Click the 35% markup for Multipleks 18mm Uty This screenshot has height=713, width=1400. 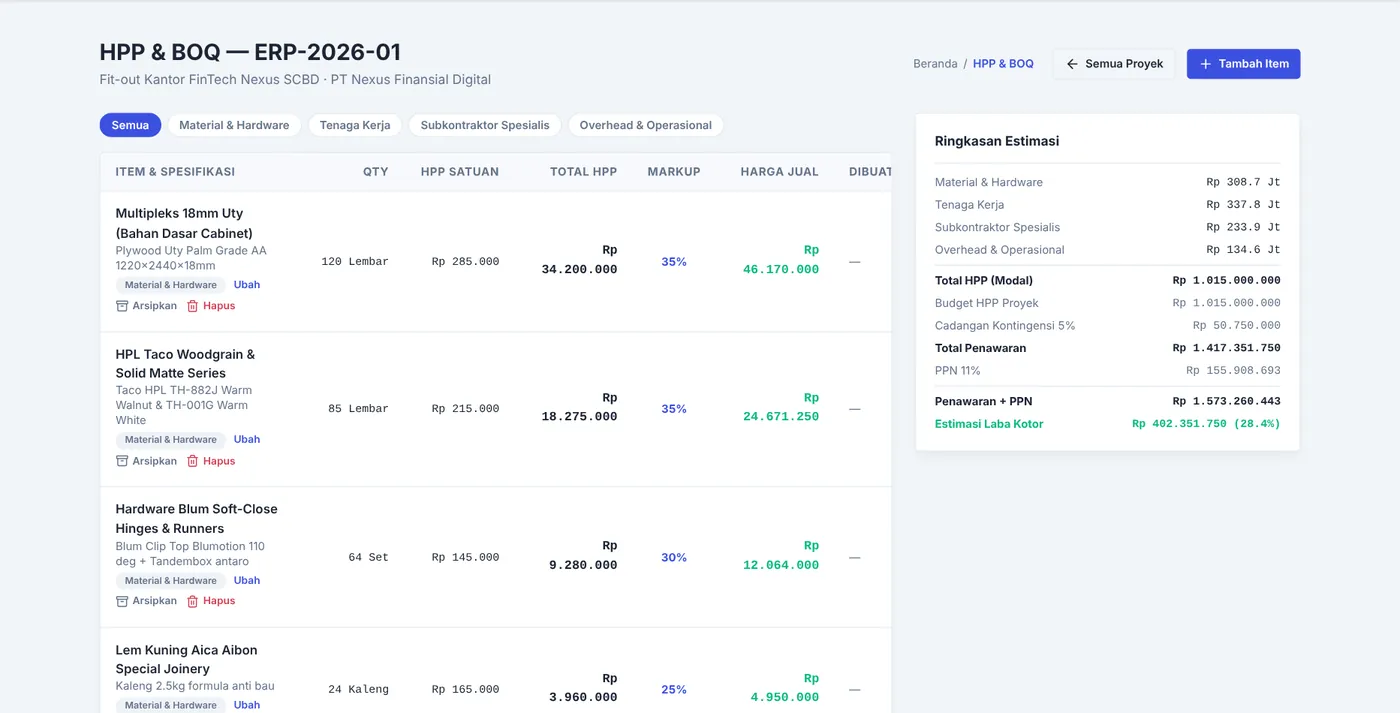click(x=674, y=262)
